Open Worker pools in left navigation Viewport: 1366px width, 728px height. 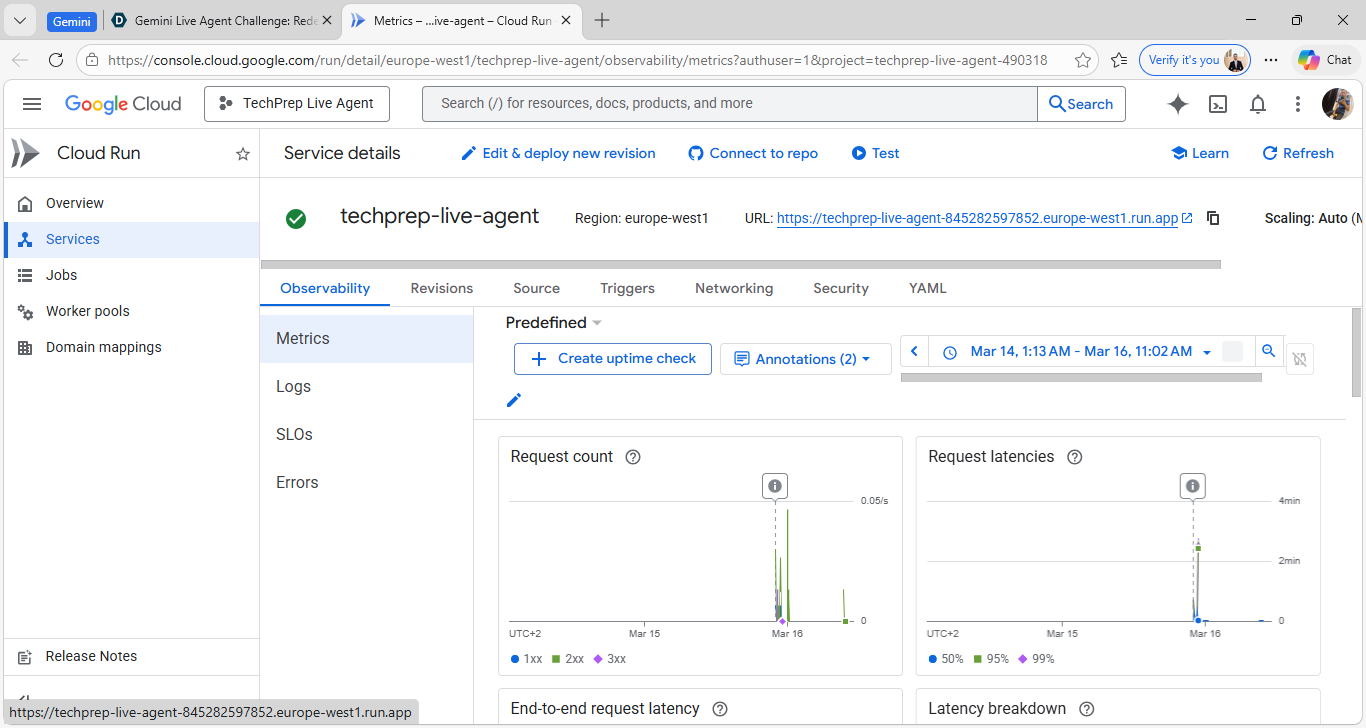131,311
